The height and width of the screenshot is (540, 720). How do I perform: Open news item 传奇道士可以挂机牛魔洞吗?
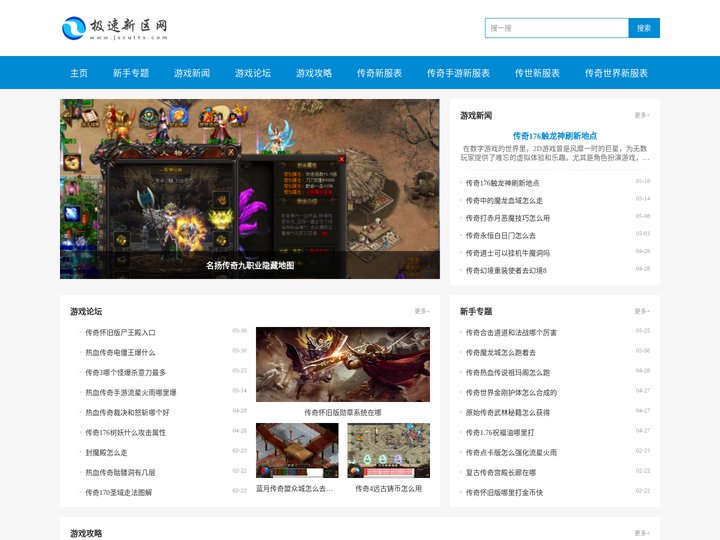(507, 253)
